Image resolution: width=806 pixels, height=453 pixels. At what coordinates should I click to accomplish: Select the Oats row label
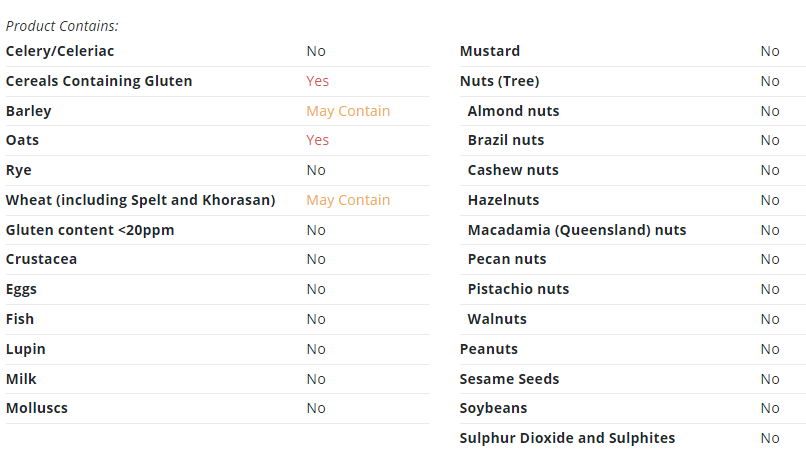(x=22, y=140)
